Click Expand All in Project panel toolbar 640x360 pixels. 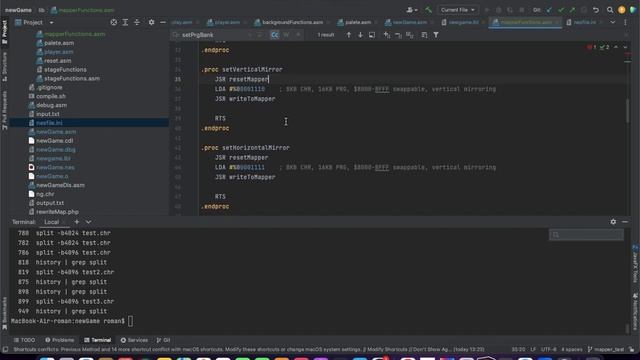tap(125, 22)
